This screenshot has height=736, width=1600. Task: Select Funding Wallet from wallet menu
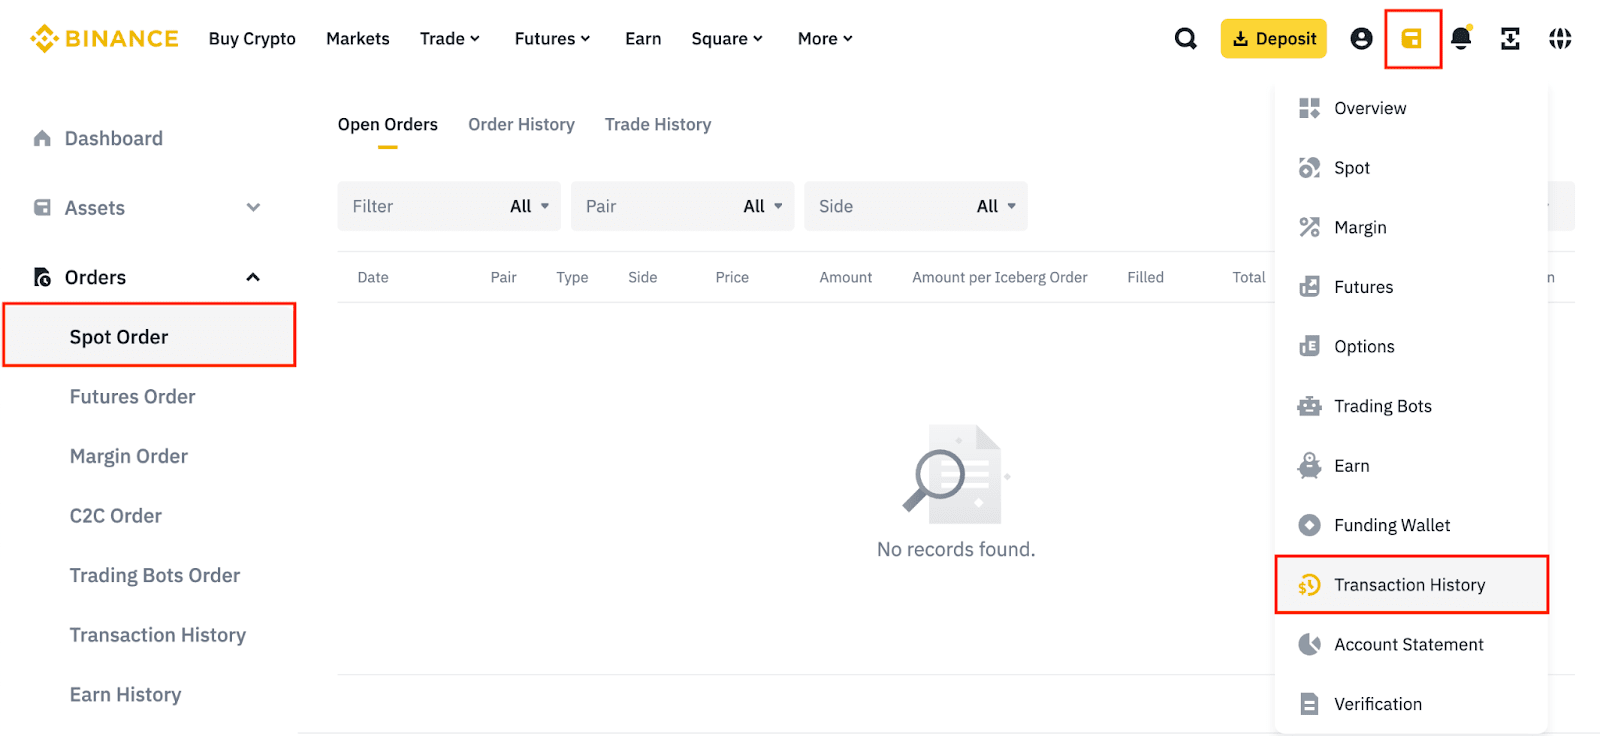click(x=1391, y=525)
